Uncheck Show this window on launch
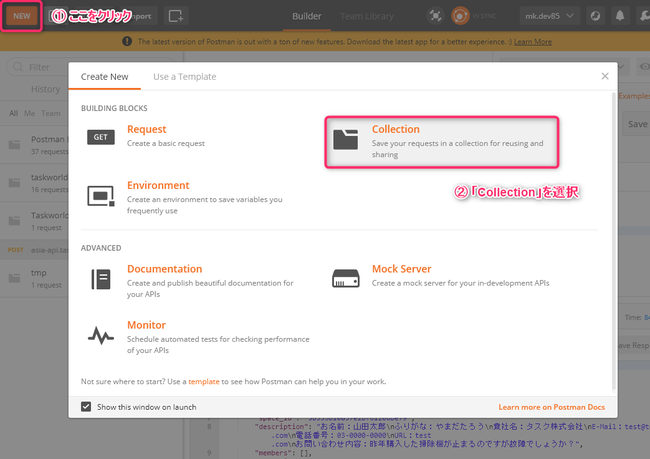The image size is (650, 459). point(86,407)
